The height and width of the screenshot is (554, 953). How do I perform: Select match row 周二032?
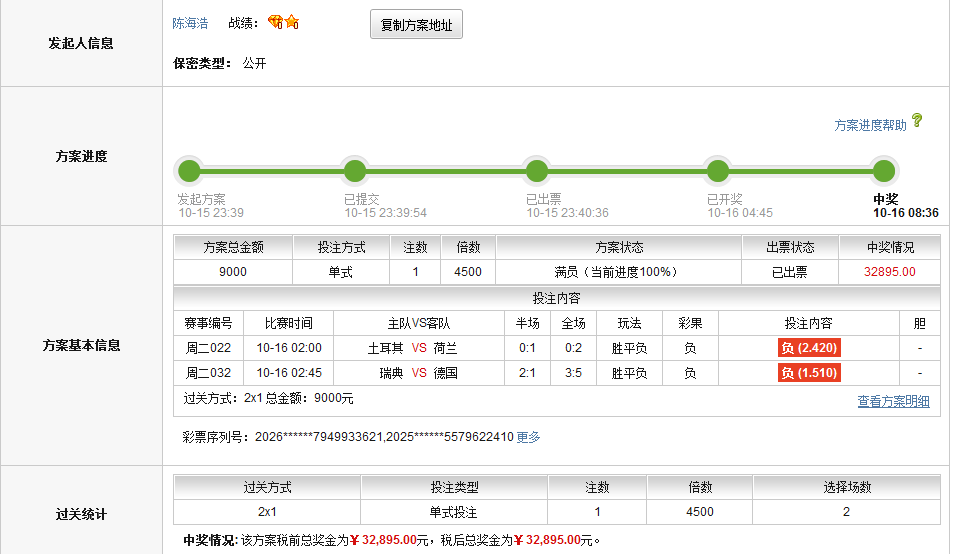tap(208, 373)
